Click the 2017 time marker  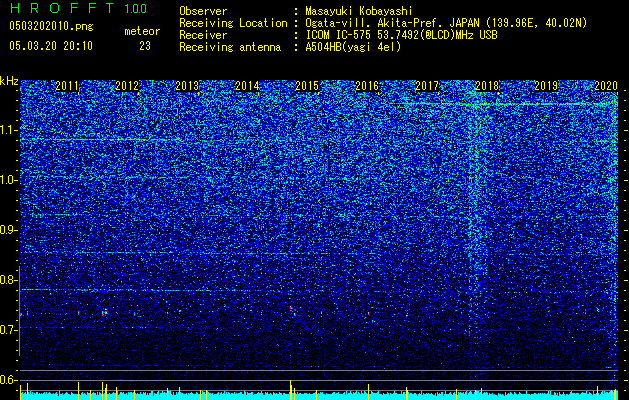coord(427,86)
